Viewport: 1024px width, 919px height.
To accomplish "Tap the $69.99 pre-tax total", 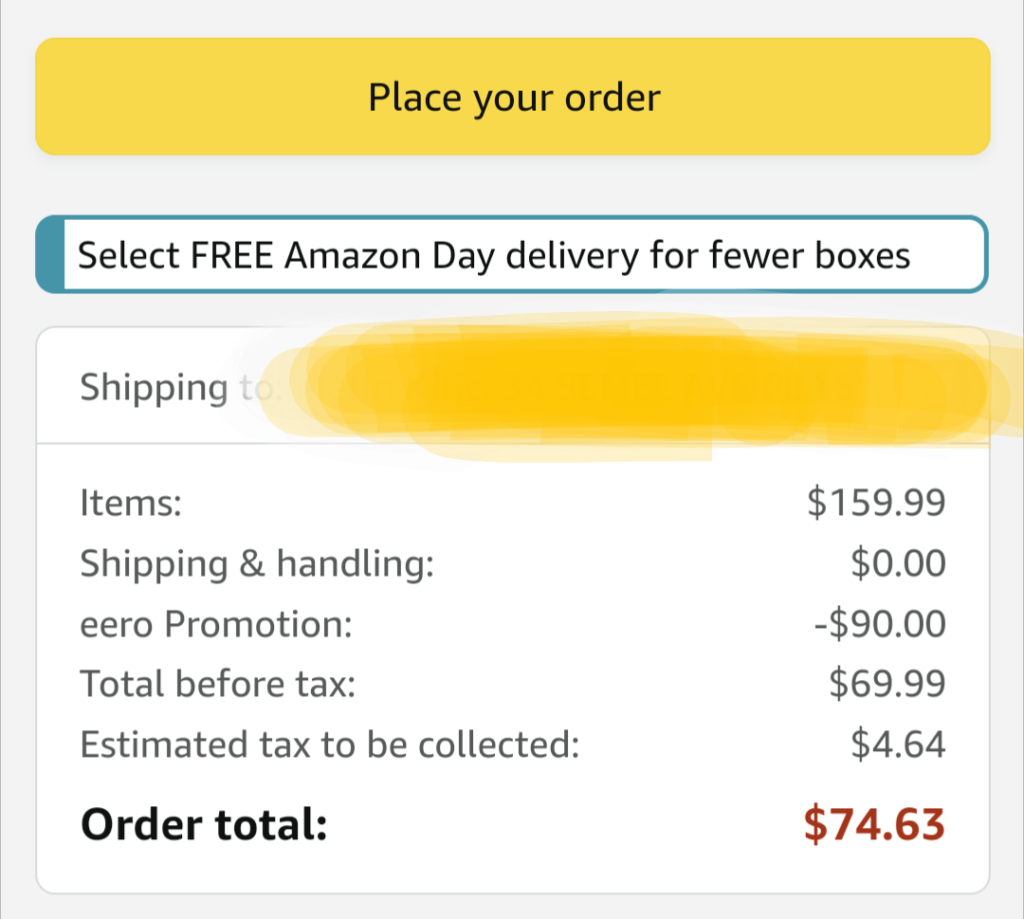I will (x=887, y=684).
